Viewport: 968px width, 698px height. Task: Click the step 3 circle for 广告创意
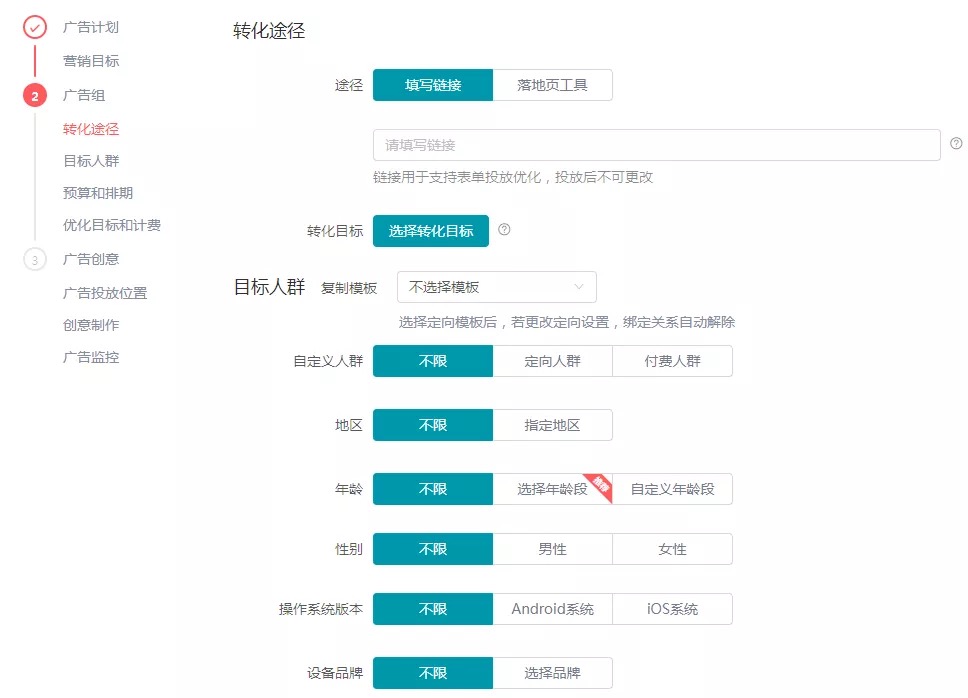tap(35, 259)
